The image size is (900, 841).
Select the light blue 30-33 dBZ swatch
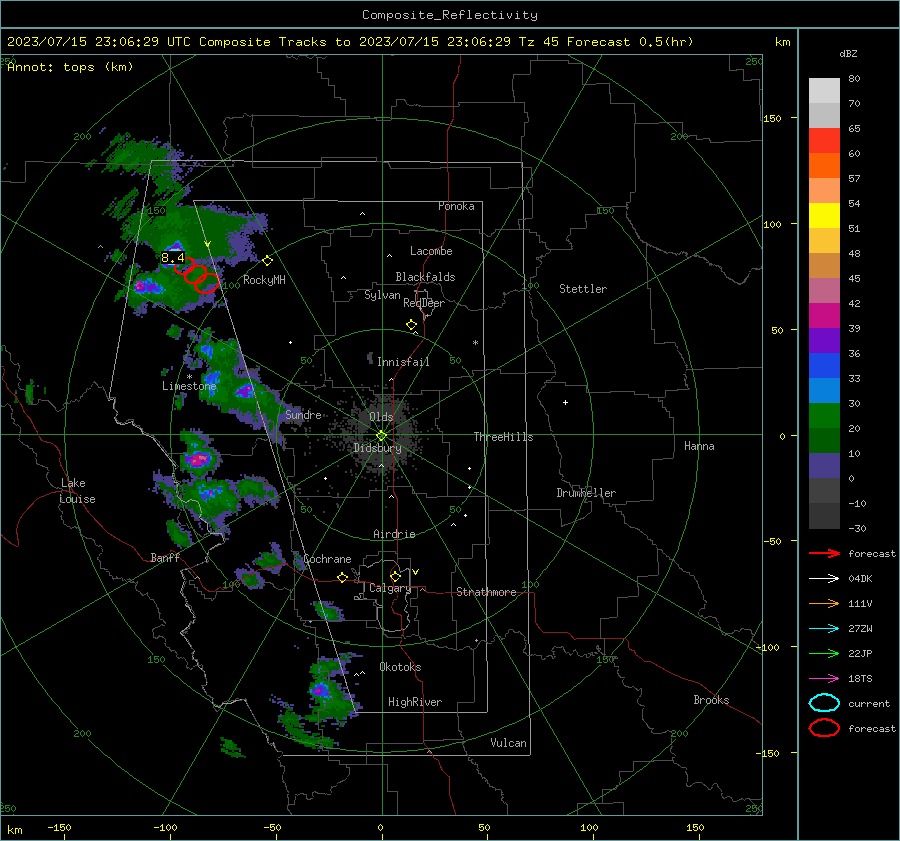(824, 390)
